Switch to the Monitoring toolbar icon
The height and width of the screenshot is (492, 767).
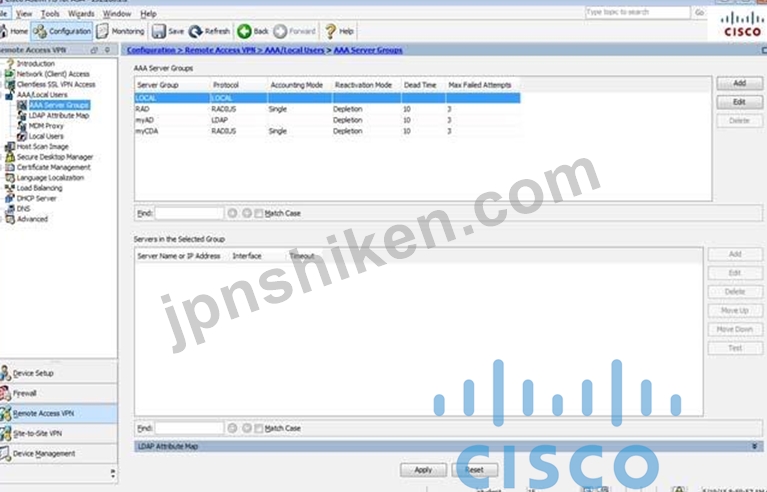click(102, 31)
